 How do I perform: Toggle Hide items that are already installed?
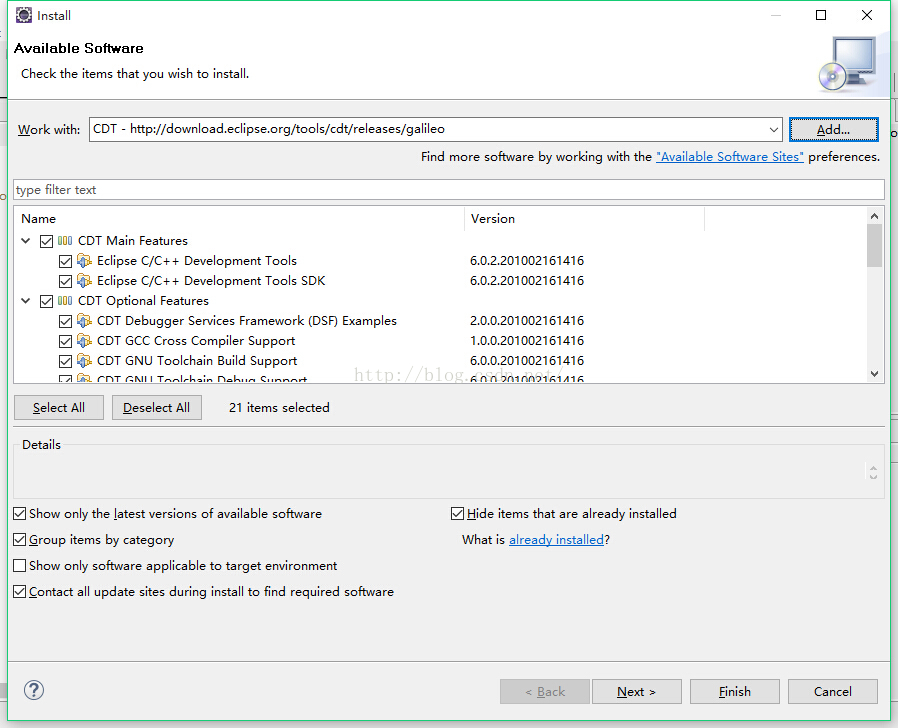coord(457,514)
